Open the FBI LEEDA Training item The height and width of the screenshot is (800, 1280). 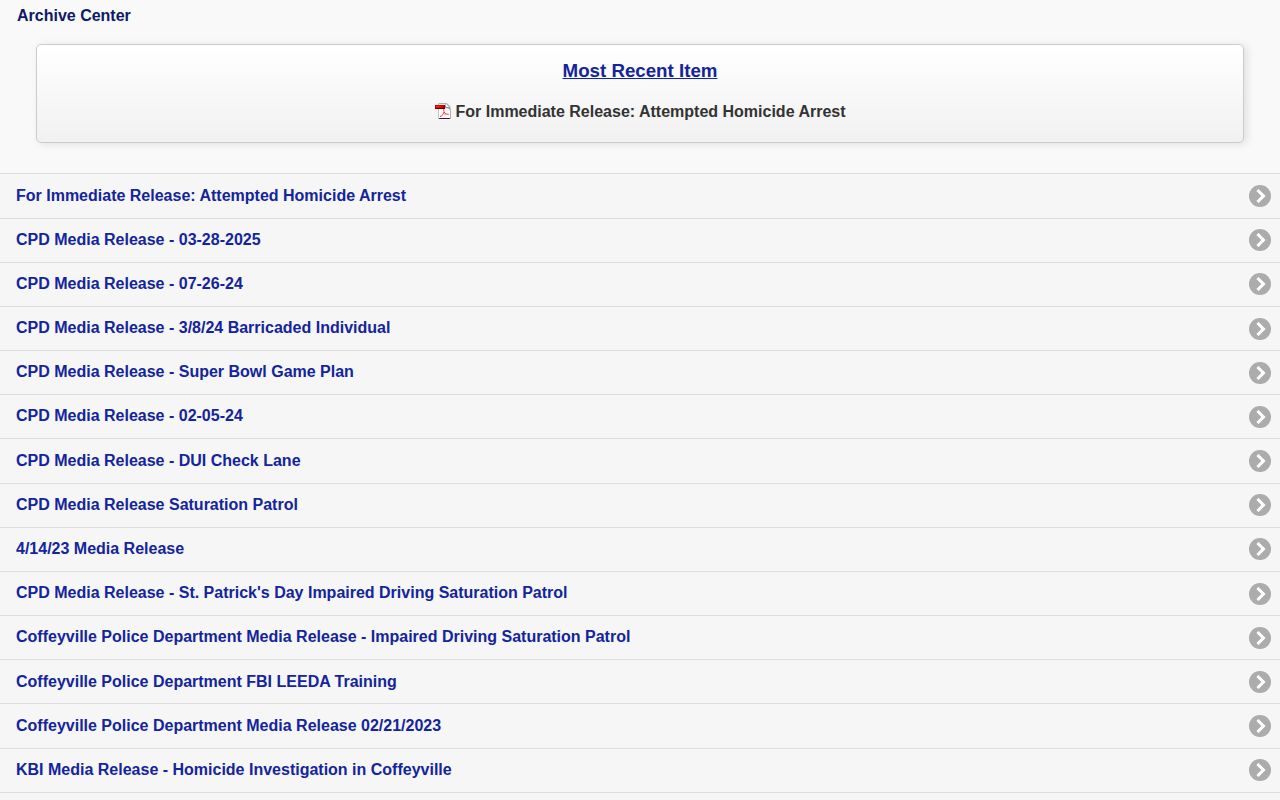(x=640, y=682)
